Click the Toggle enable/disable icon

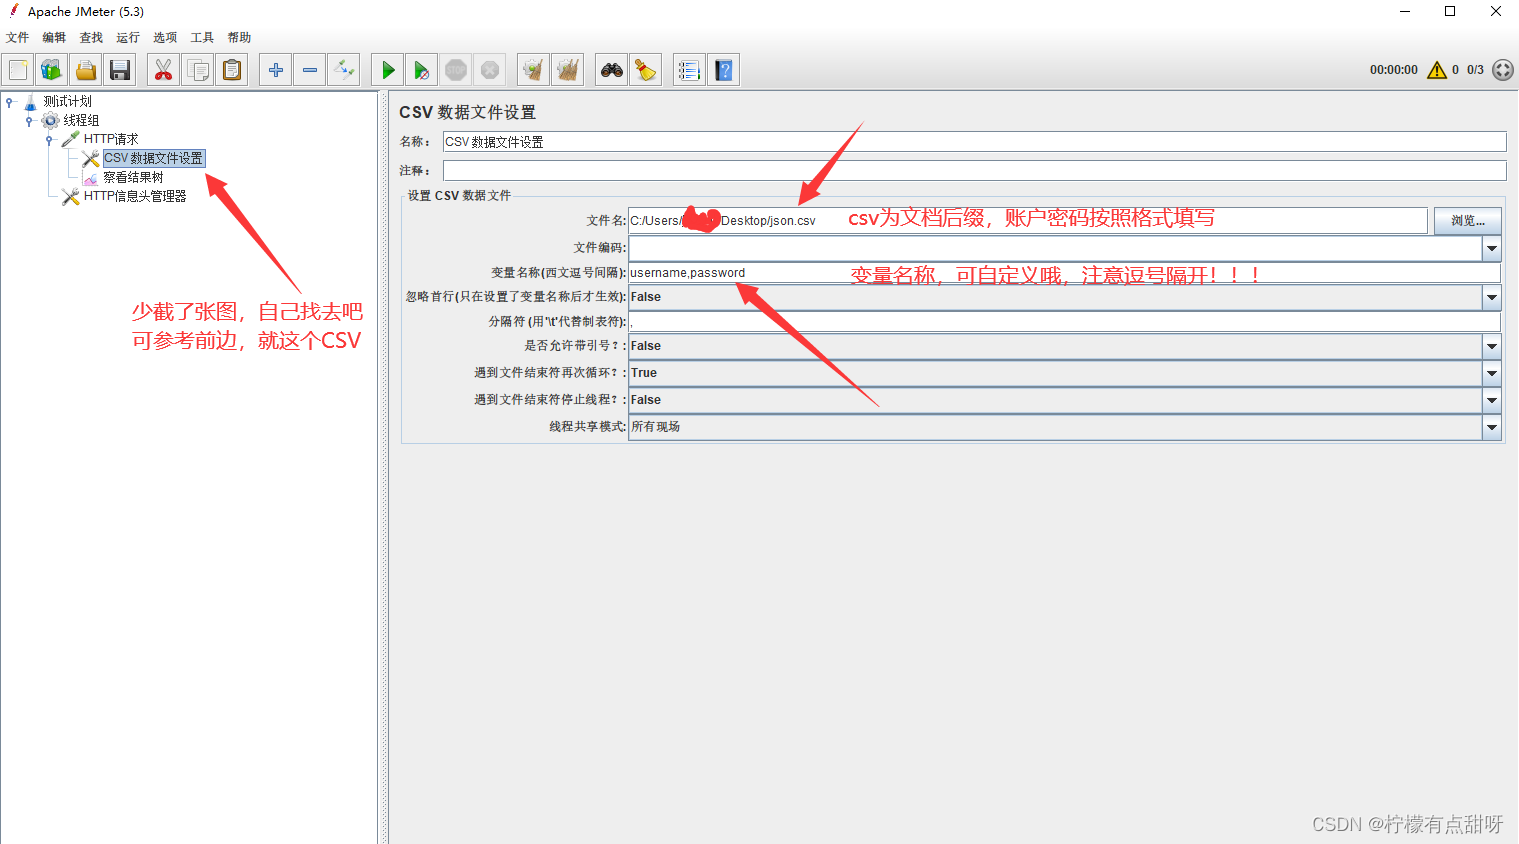point(344,70)
